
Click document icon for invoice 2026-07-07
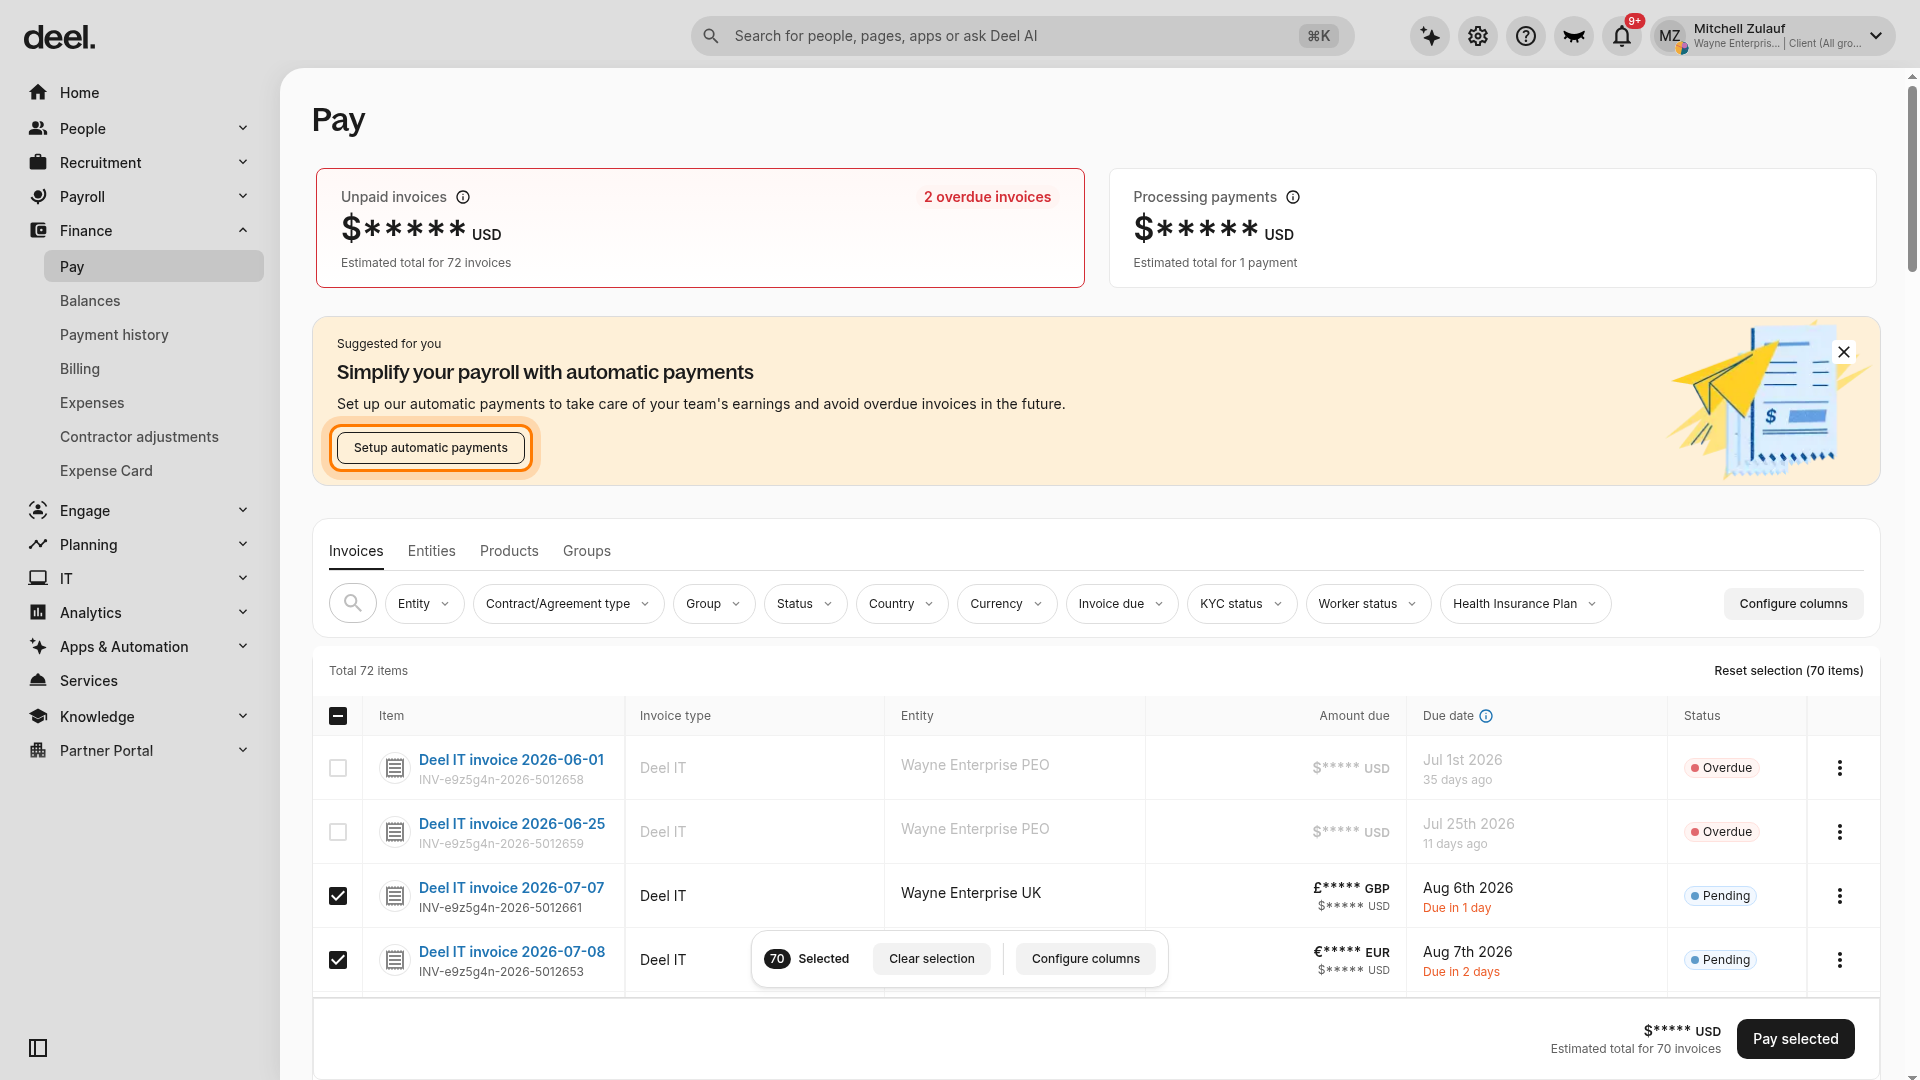[x=395, y=896]
